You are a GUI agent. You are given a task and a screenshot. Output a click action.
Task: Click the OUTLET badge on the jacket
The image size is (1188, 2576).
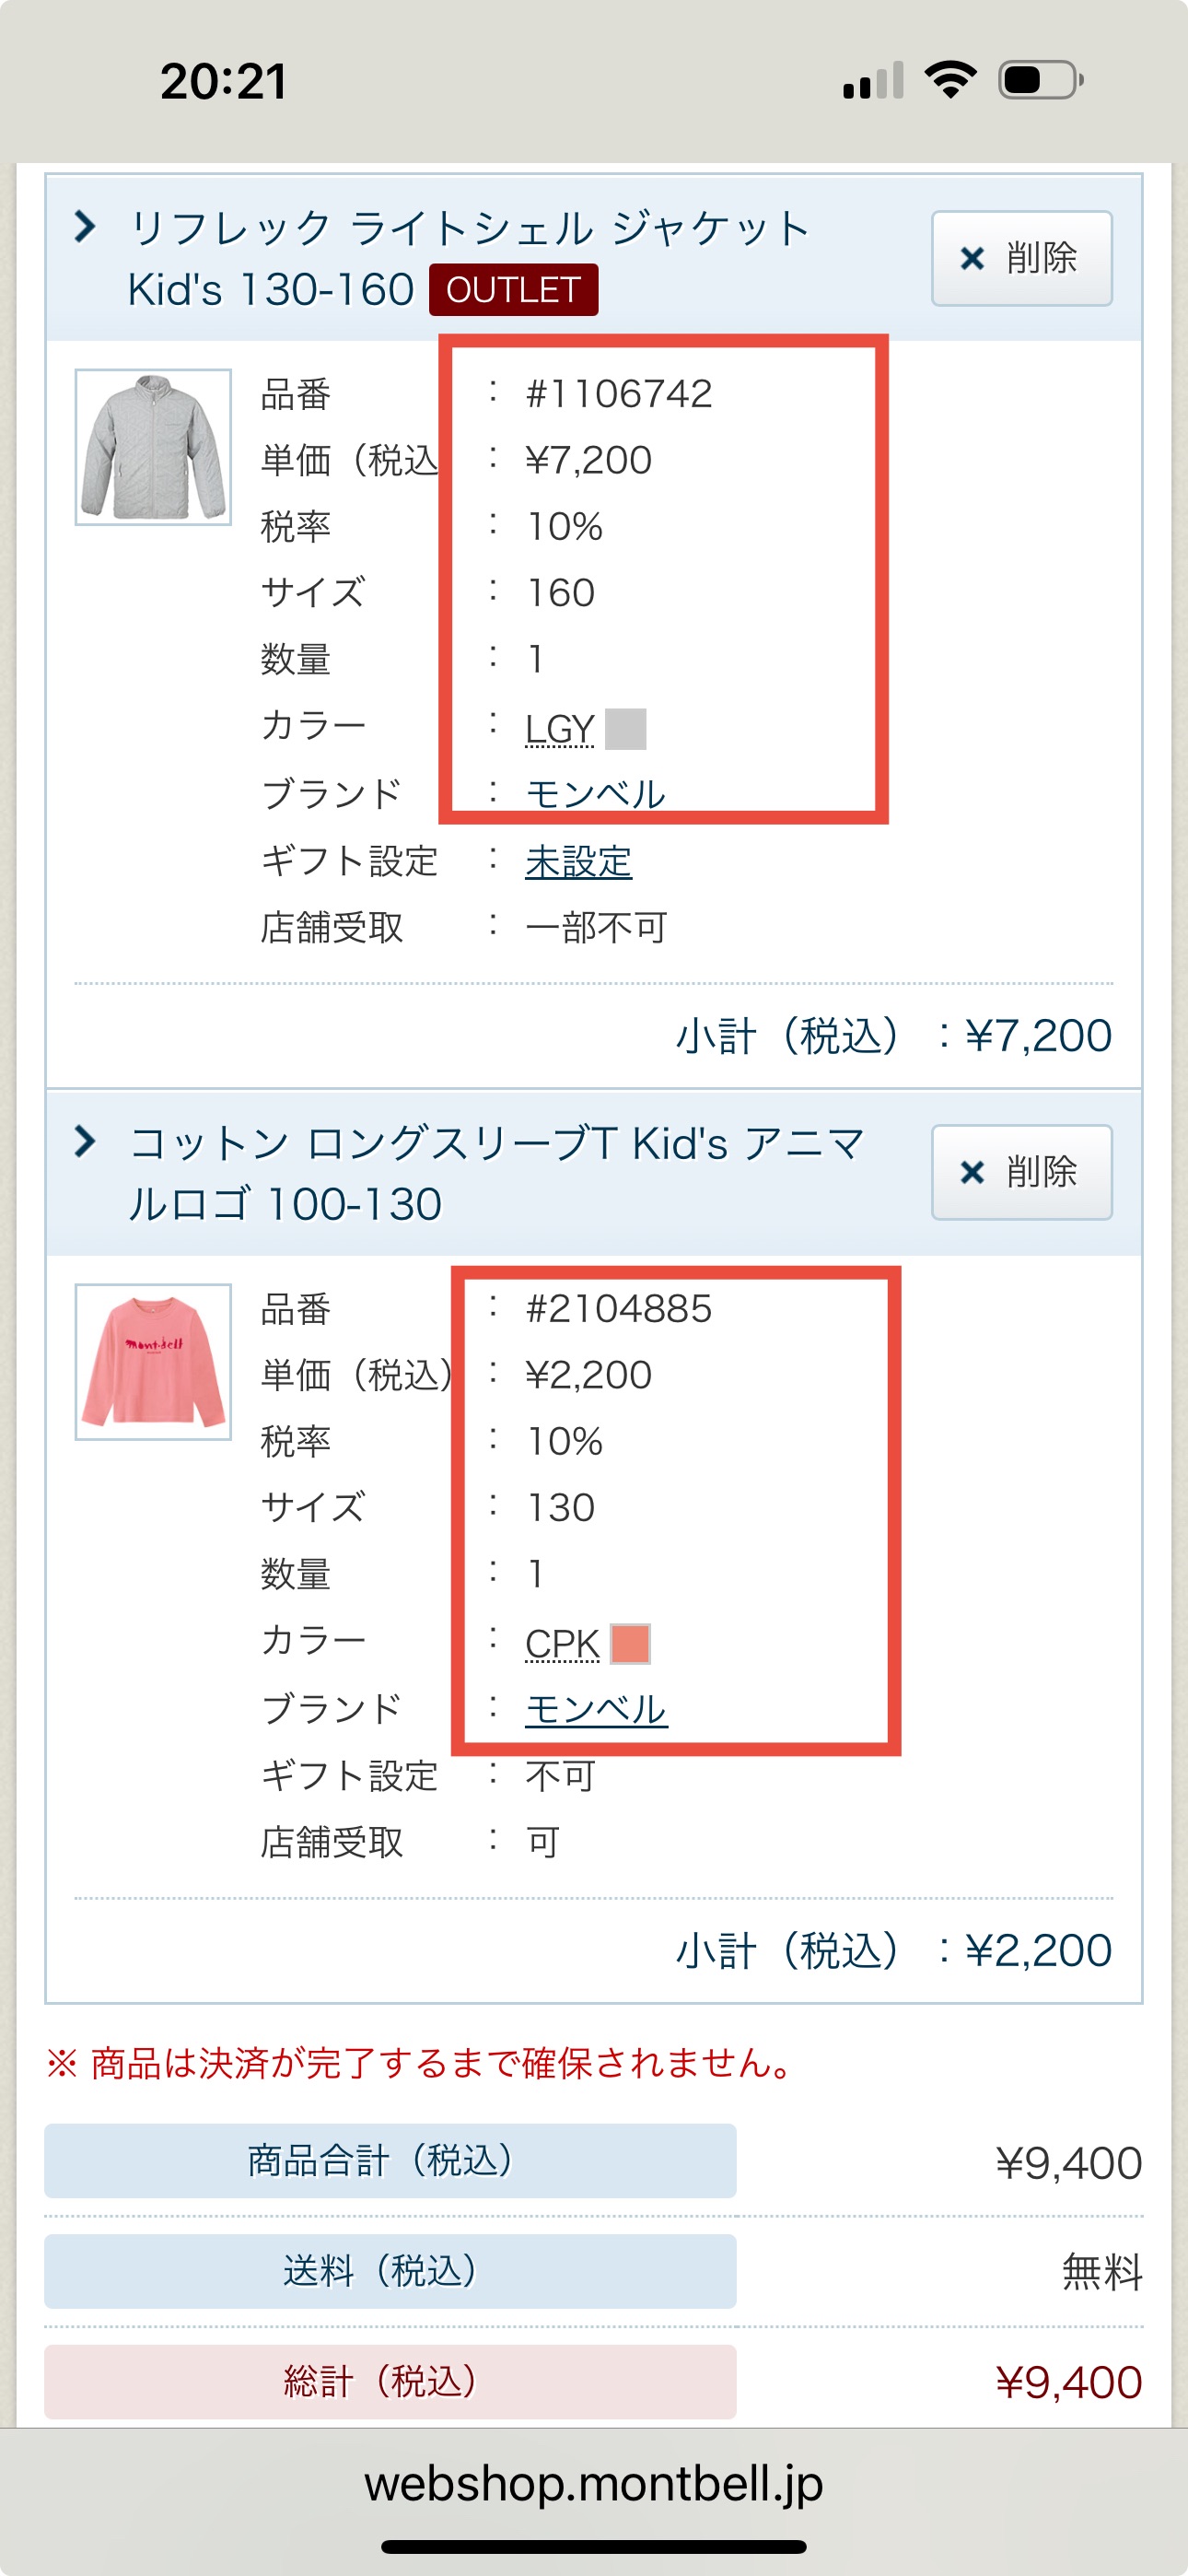click(x=513, y=290)
